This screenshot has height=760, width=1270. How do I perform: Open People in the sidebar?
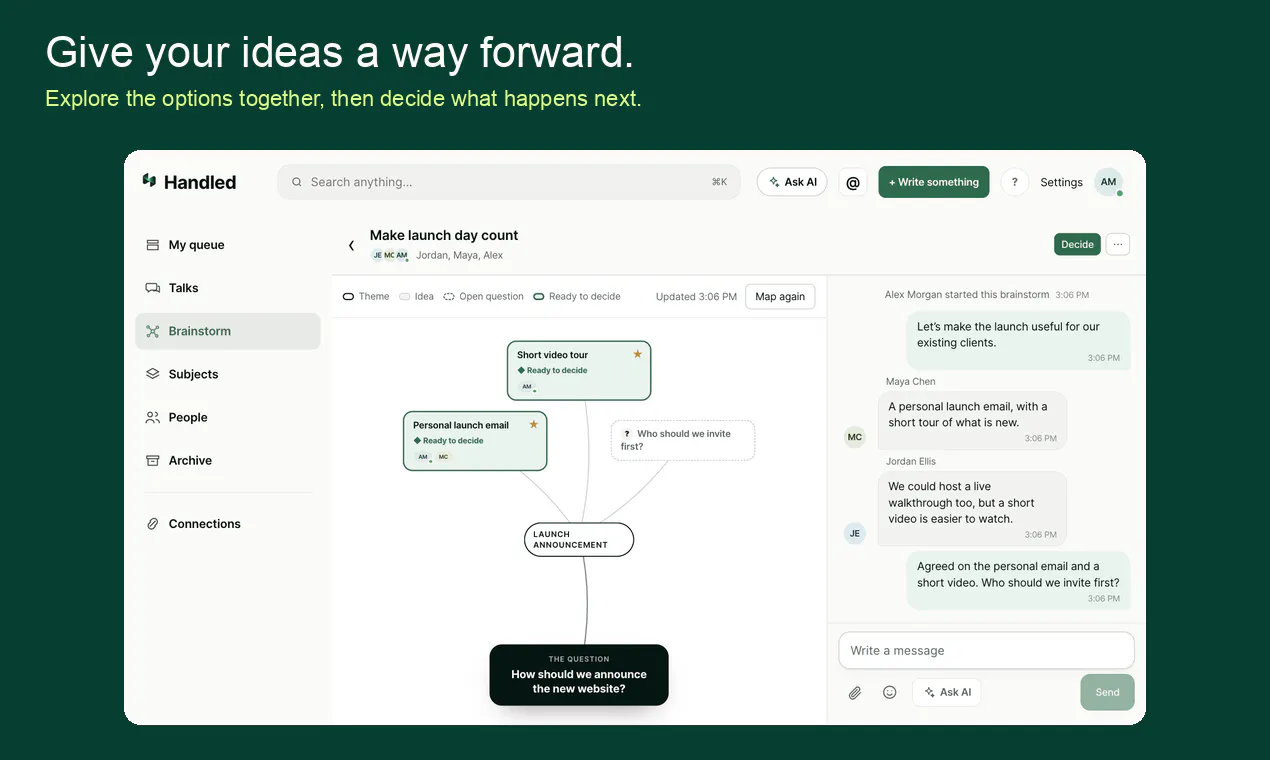tap(228, 417)
